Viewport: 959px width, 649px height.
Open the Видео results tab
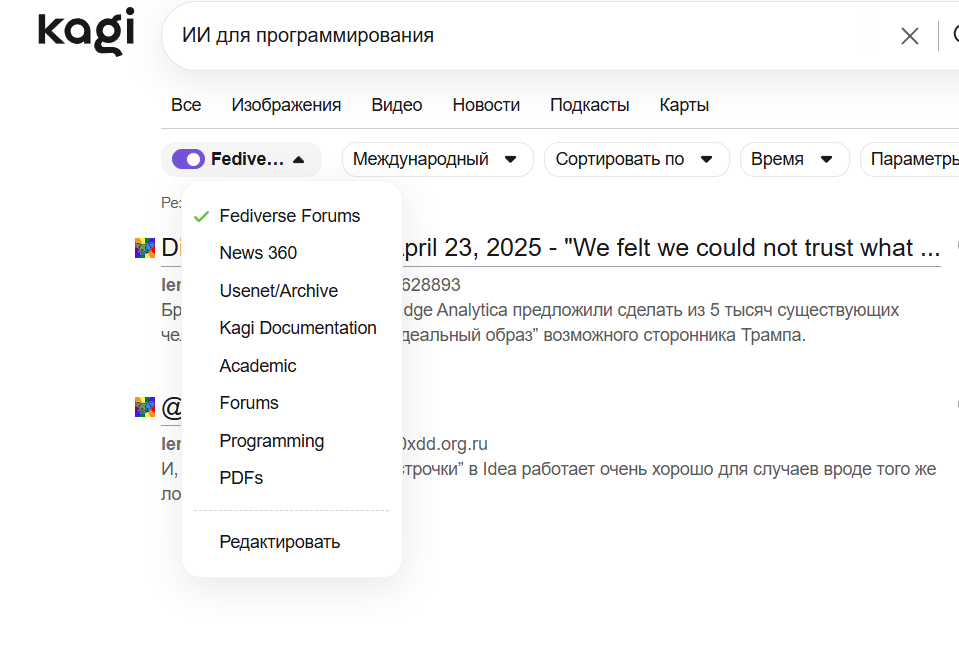coord(396,104)
